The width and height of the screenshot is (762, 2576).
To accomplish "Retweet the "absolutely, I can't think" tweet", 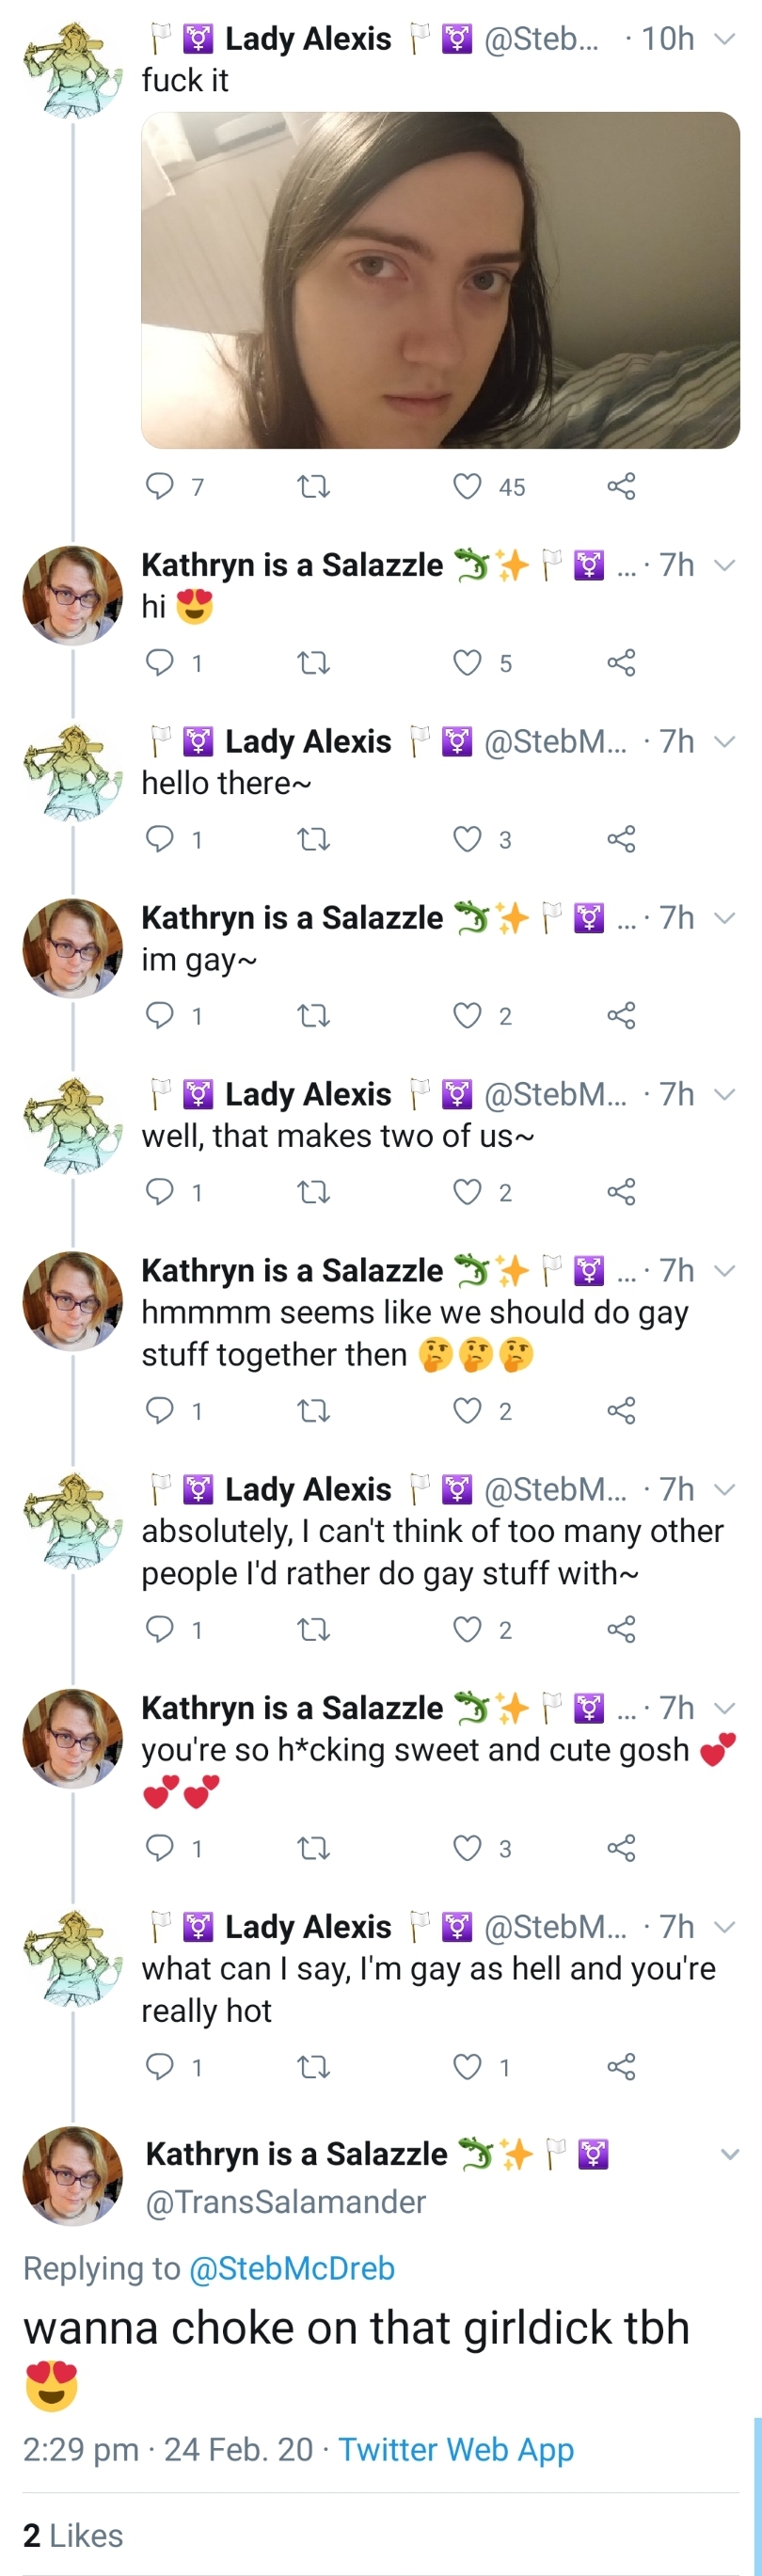I will point(314,1629).
